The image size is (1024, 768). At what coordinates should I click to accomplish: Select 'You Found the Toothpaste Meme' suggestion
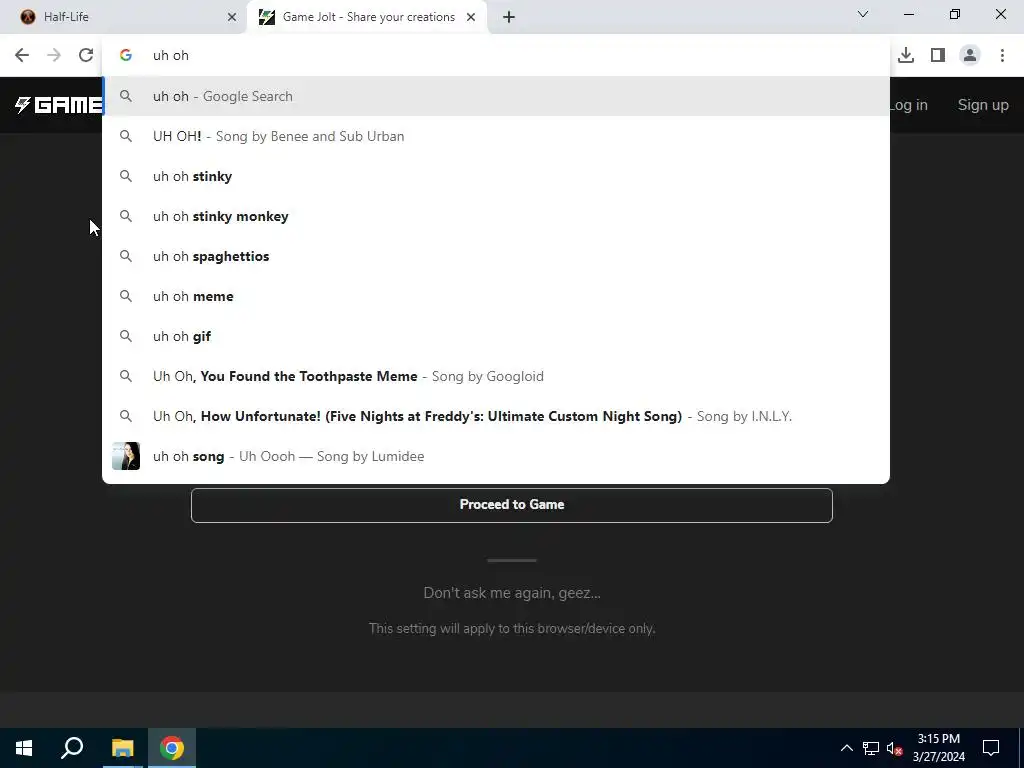496,376
